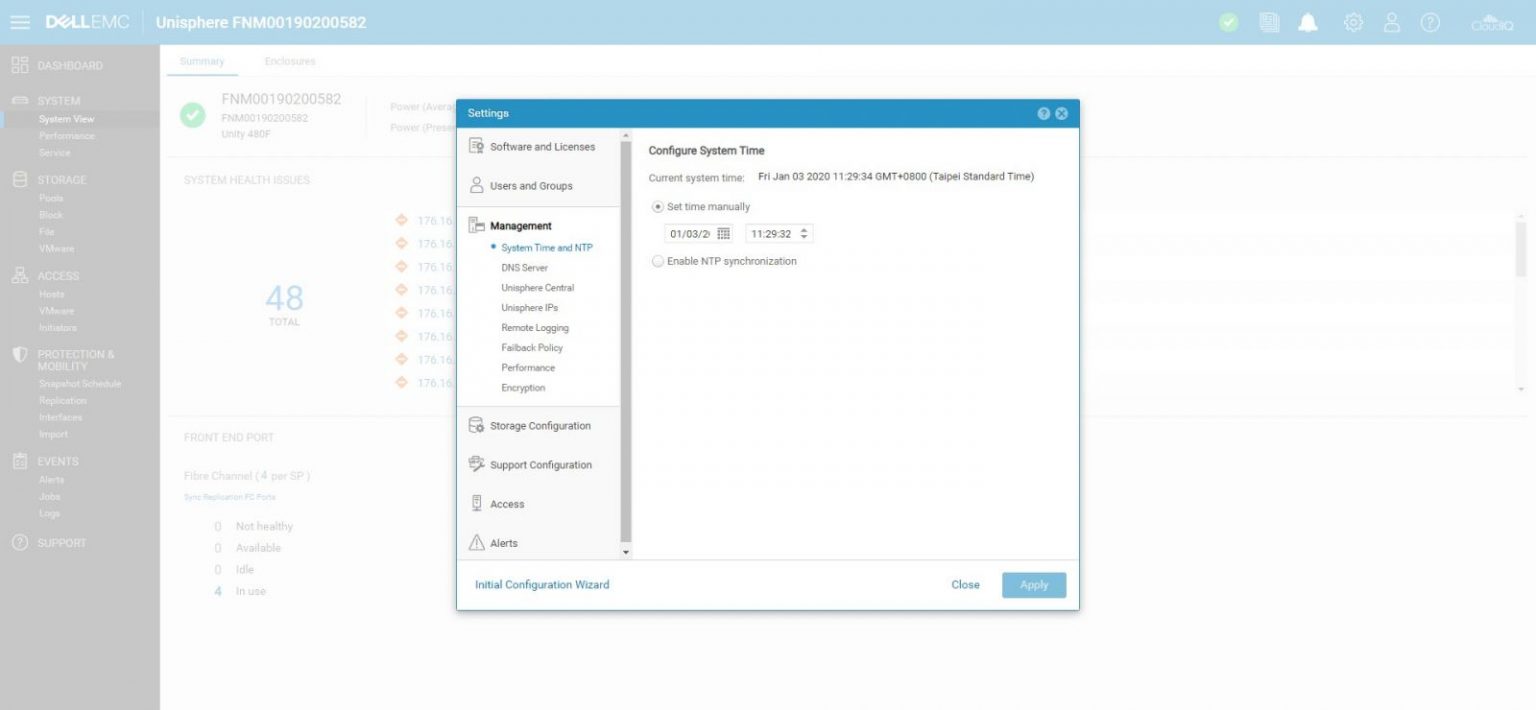Image resolution: width=1536 pixels, height=710 pixels.
Task: Select STORAGE section in the main sidebar
Action: click(x=62, y=180)
